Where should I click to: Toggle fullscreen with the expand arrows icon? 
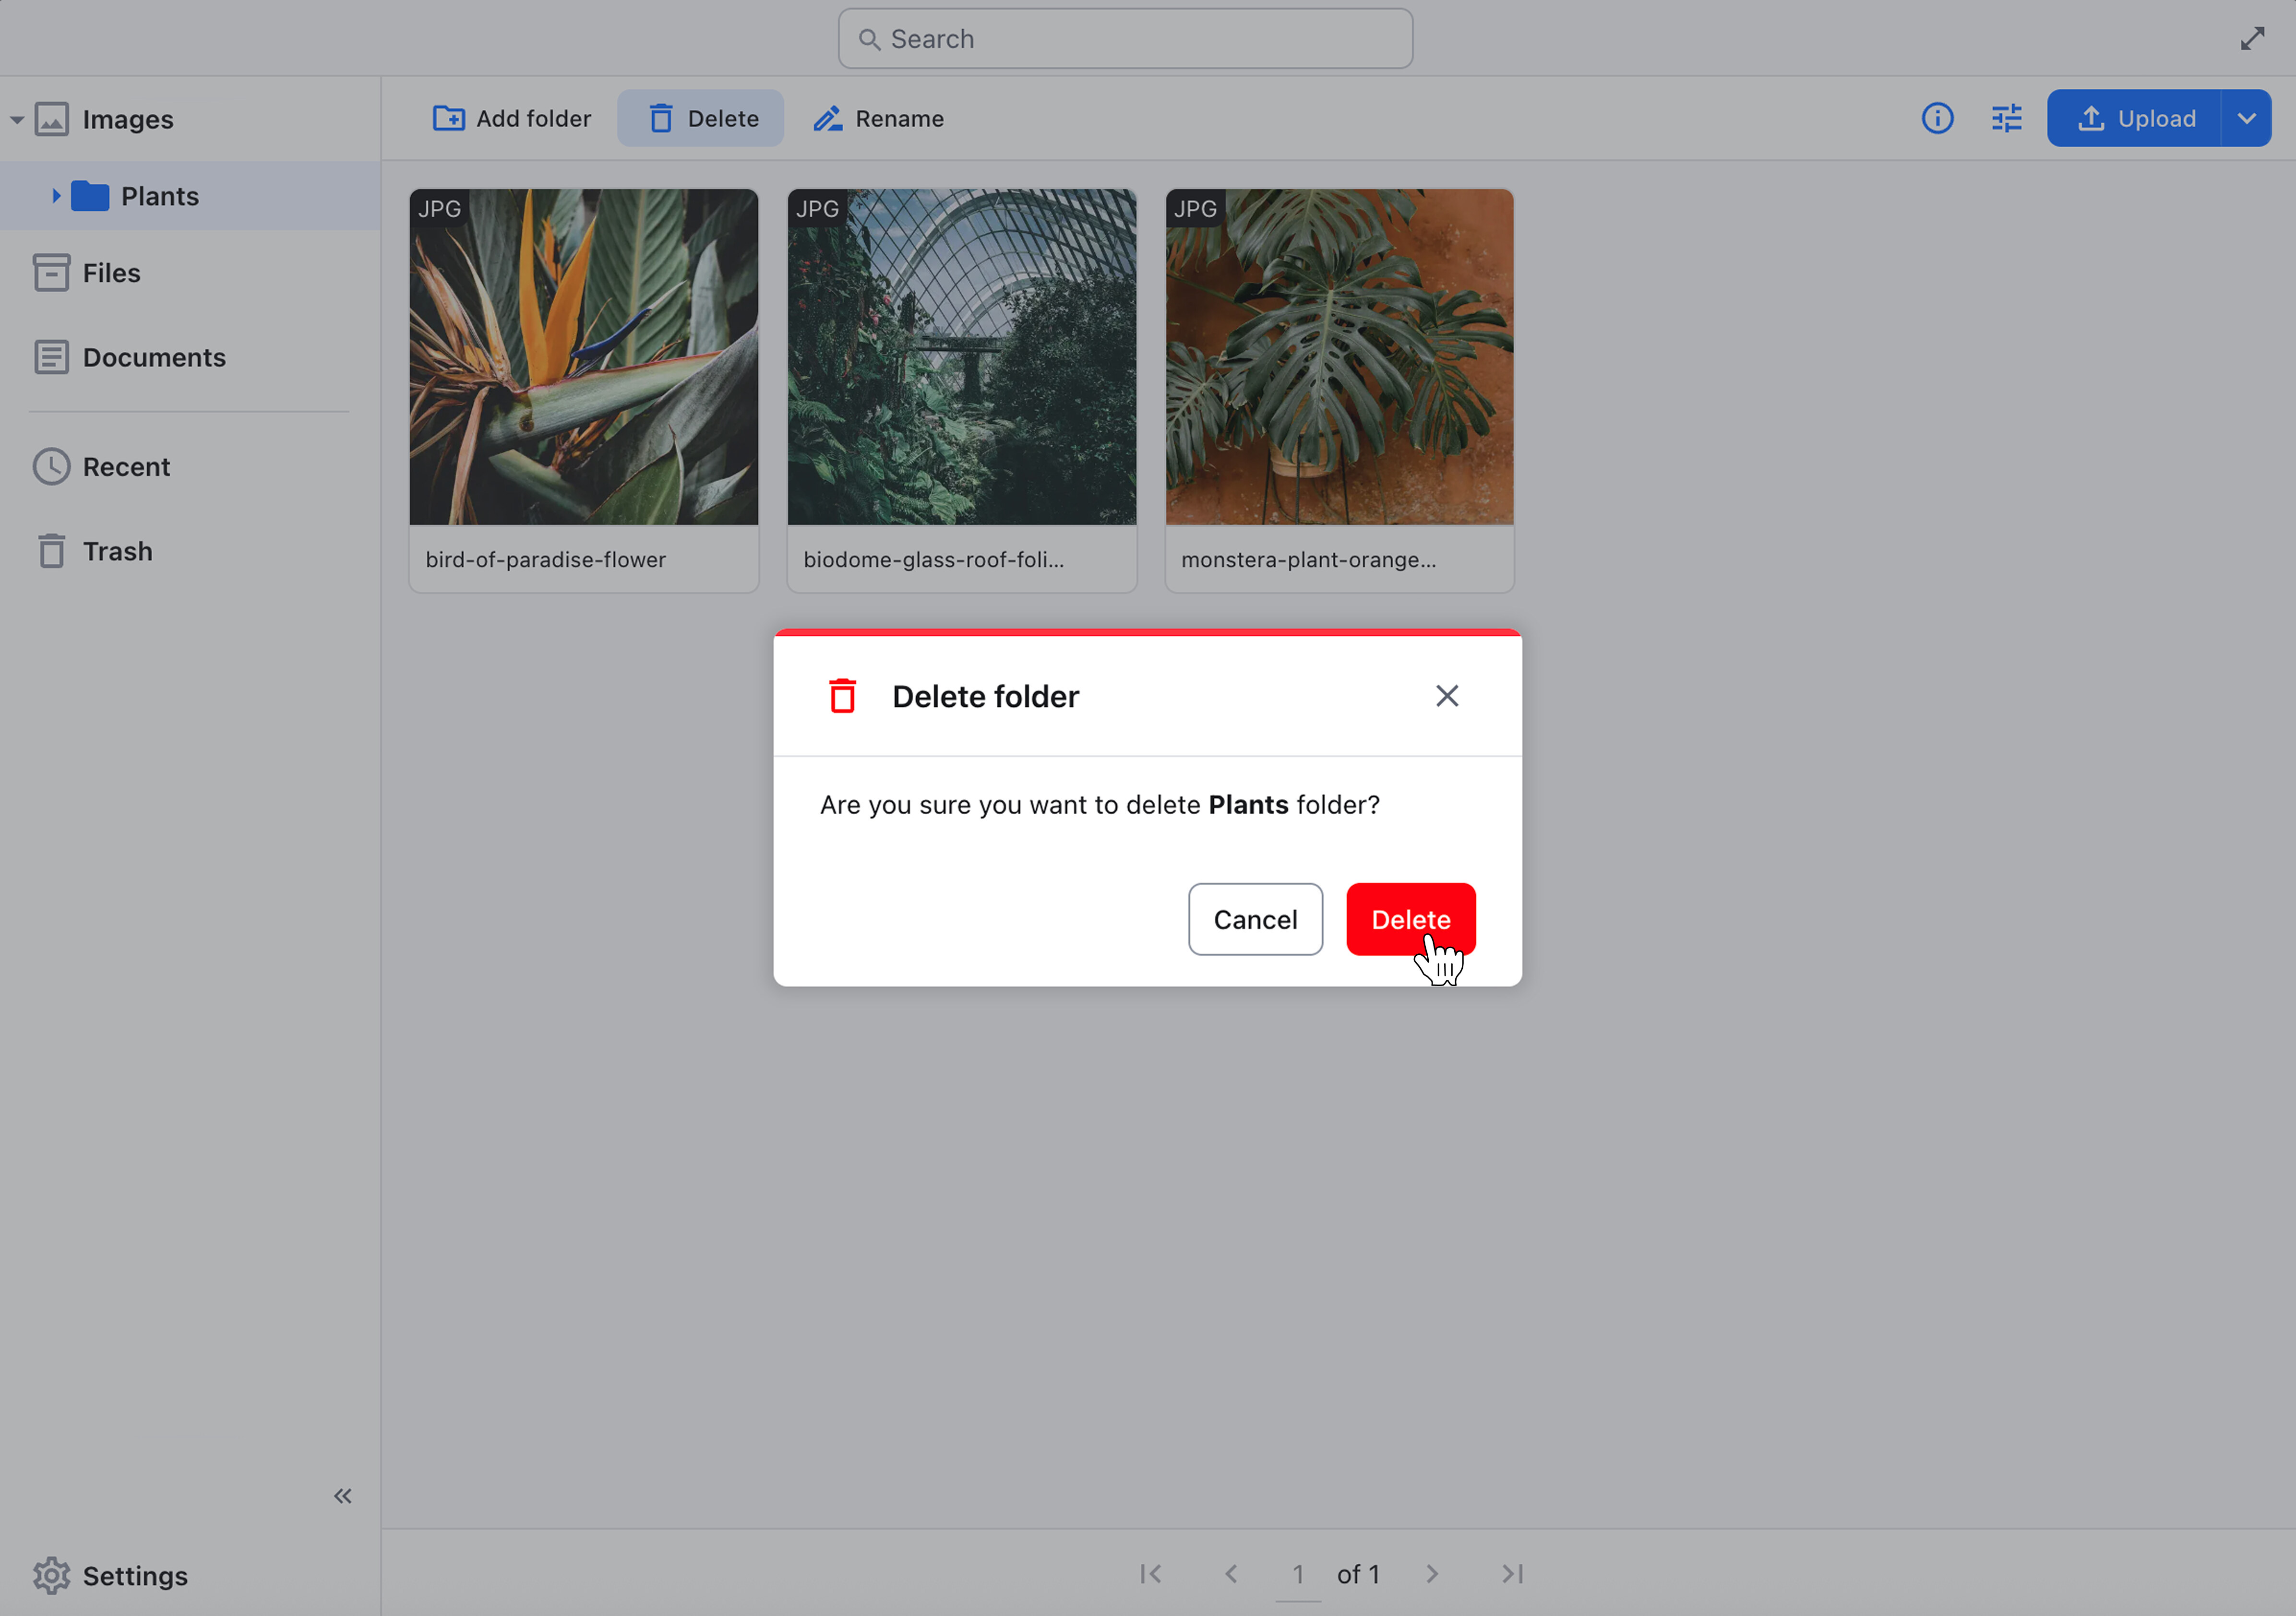[x=2252, y=38]
